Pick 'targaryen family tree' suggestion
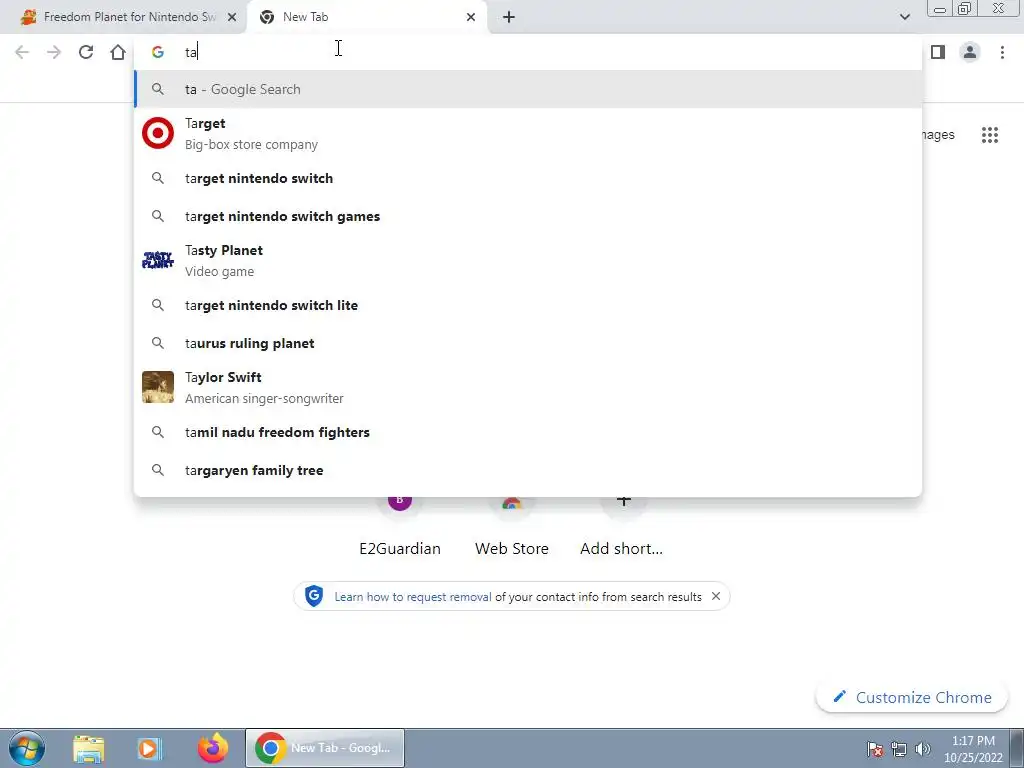Screen dimensions: 1024x768 (528, 470)
